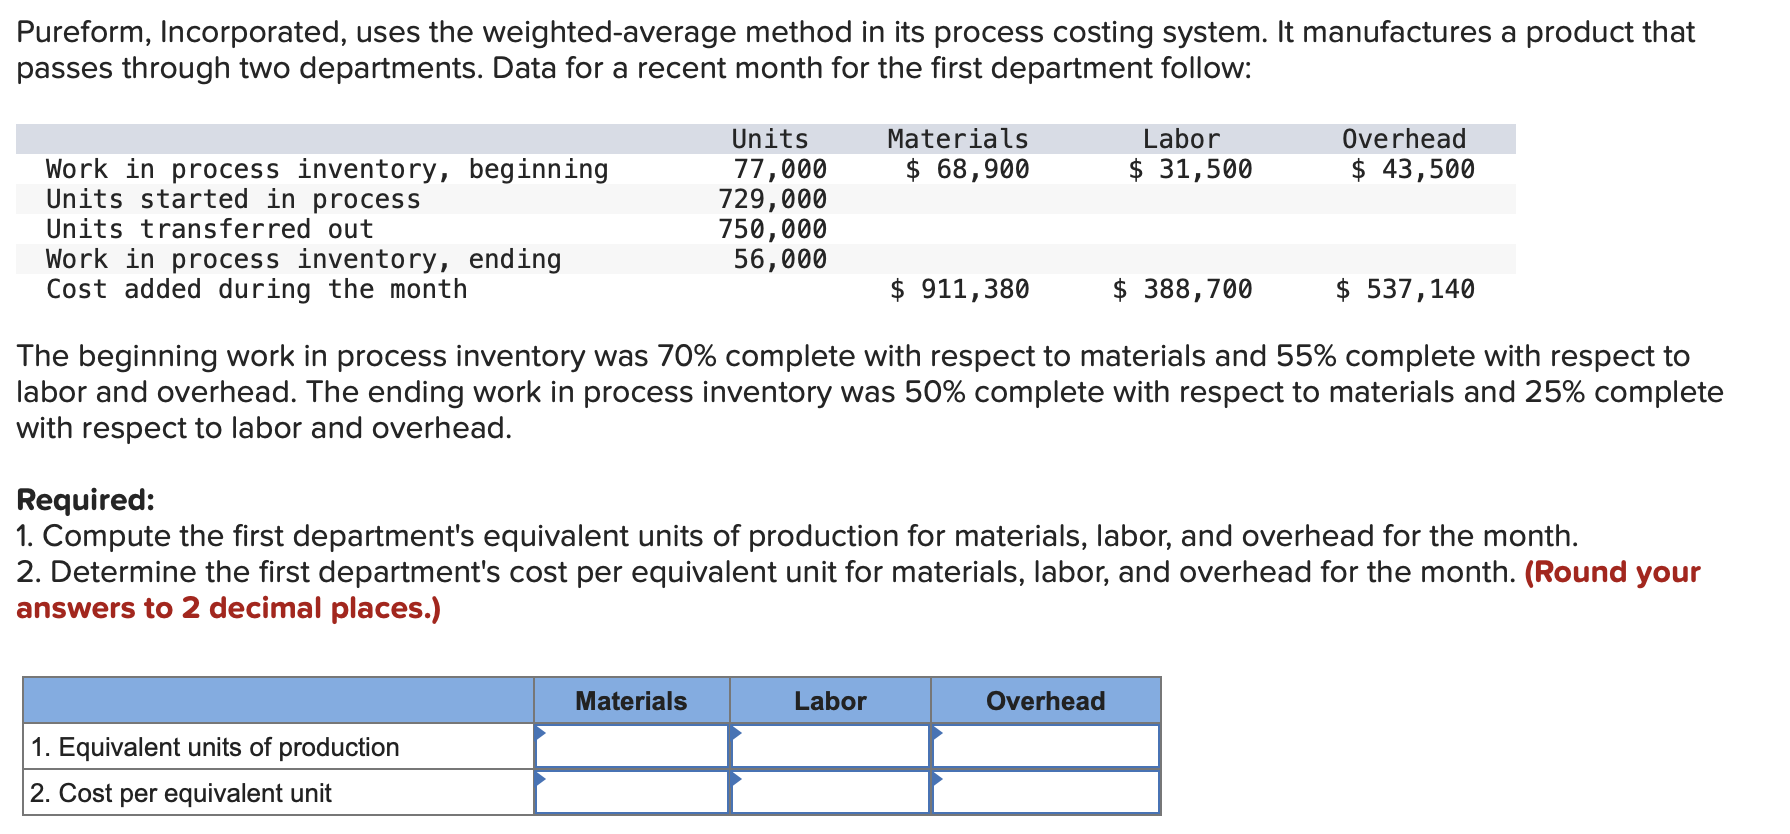The image size is (1790, 834).
Task: Click labor cost added $ 388,700
Action: 1183,289
